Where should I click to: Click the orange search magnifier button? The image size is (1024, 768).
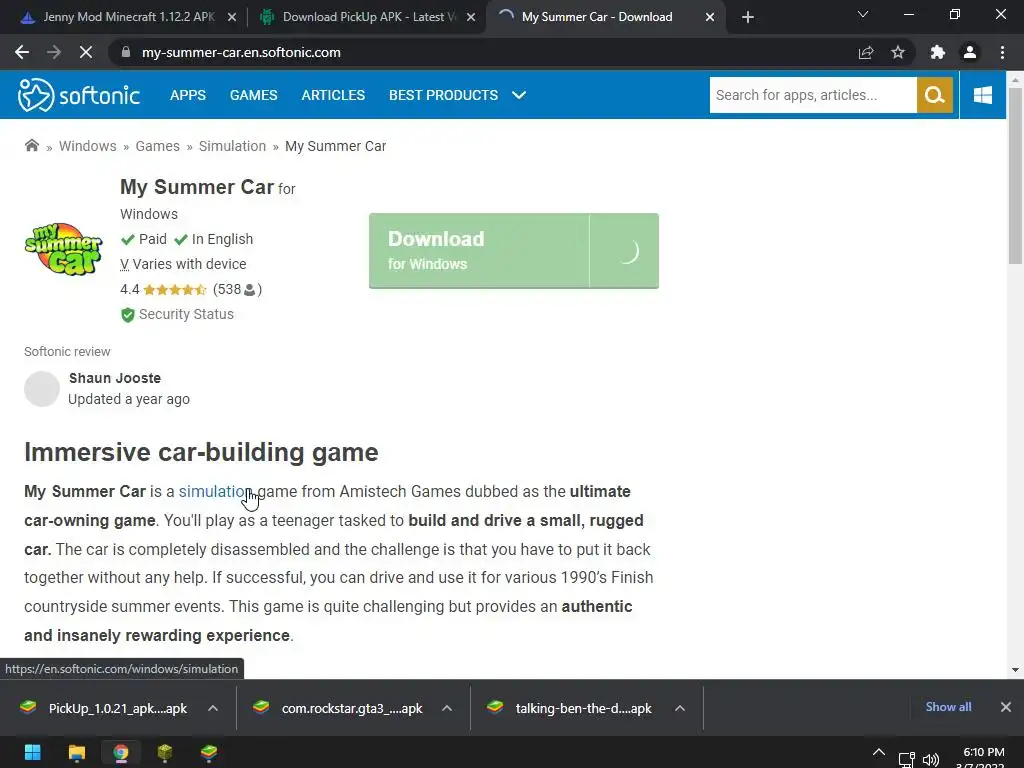tap(935, 95)
